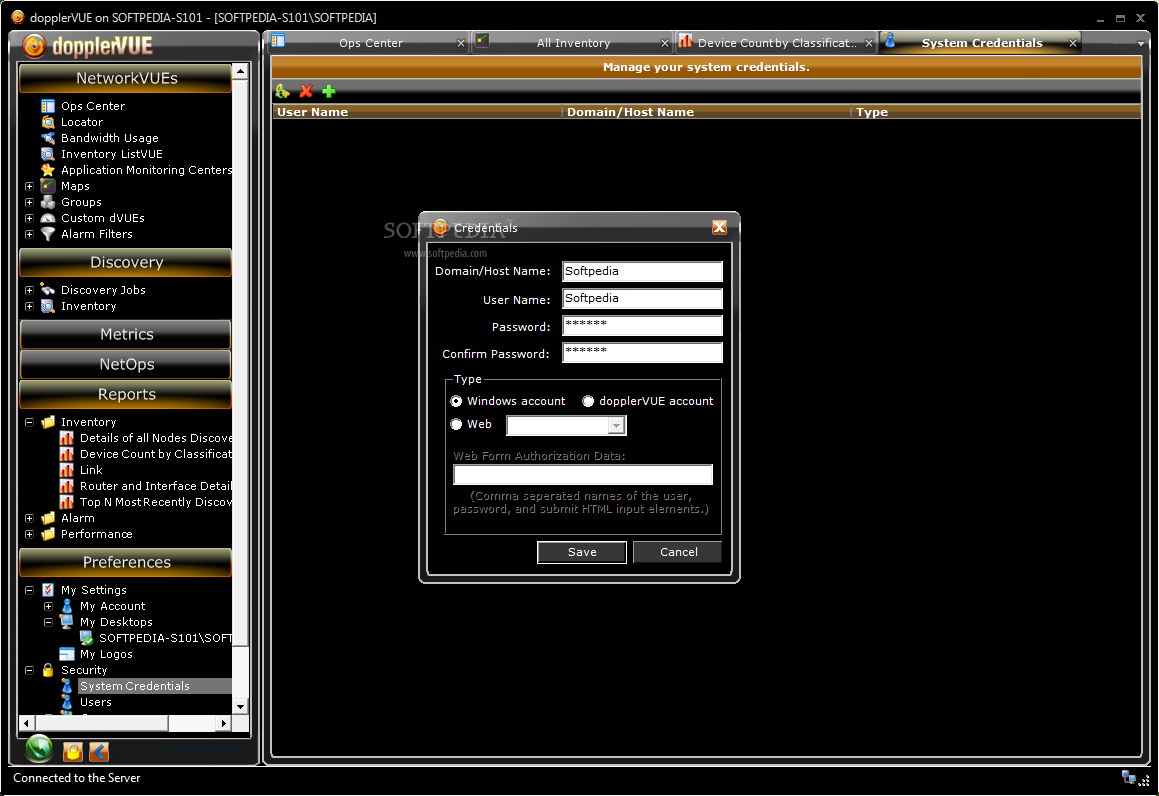The width and height of the screenshot is (1159, 796).
Task: Click the Maps icon in NetworkVUEs
Action: point(48,186)
